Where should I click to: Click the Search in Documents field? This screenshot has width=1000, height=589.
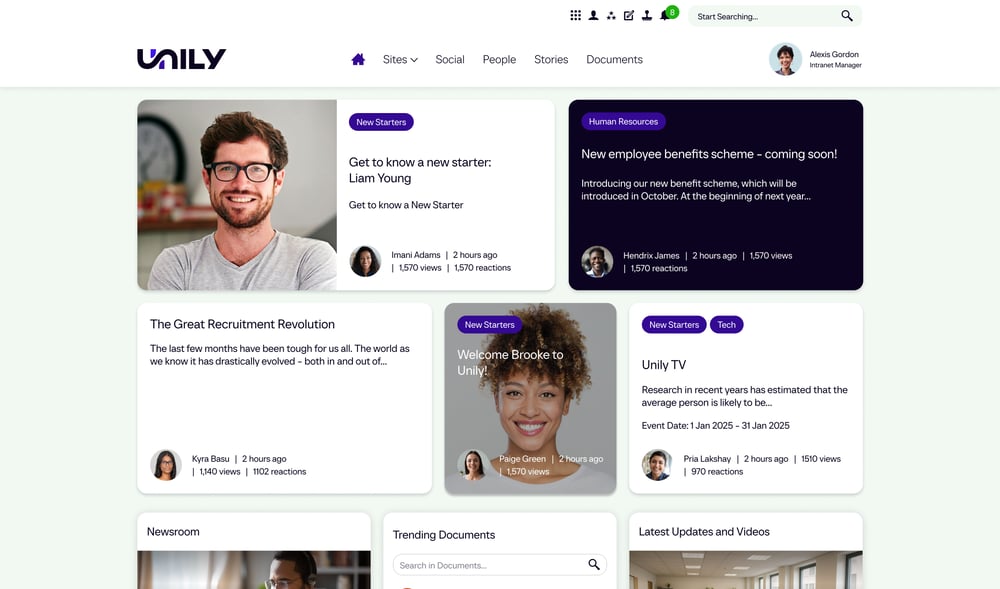pos(499,565)
